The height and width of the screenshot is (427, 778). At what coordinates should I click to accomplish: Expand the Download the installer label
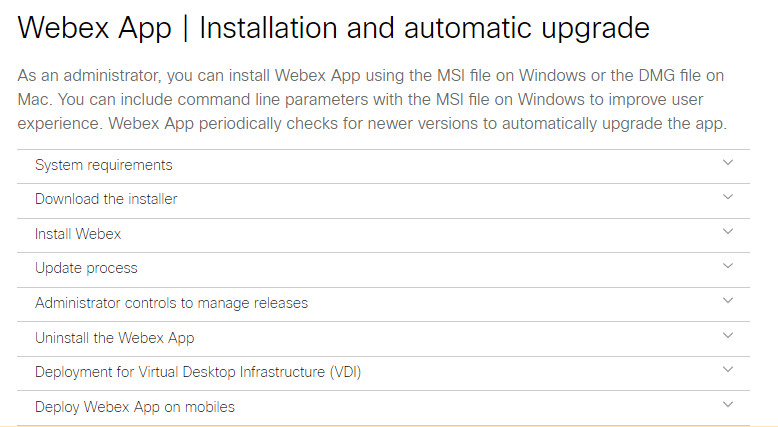click(x=106, y=199)
